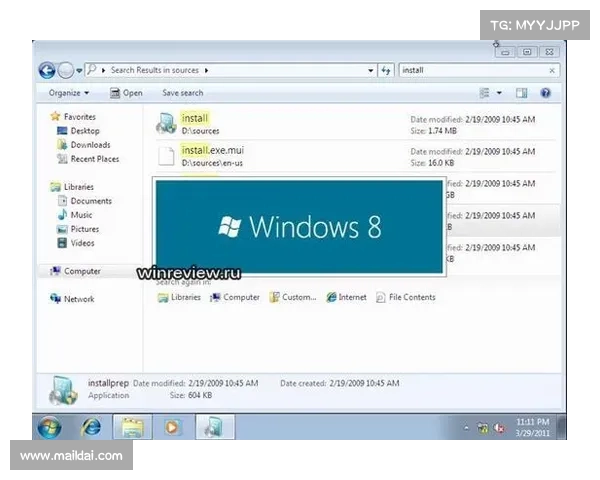This screenshot has height=480, width=600.
Task: Launch Internet Explorer from the taskbar
Action: [x=91, y=426]
